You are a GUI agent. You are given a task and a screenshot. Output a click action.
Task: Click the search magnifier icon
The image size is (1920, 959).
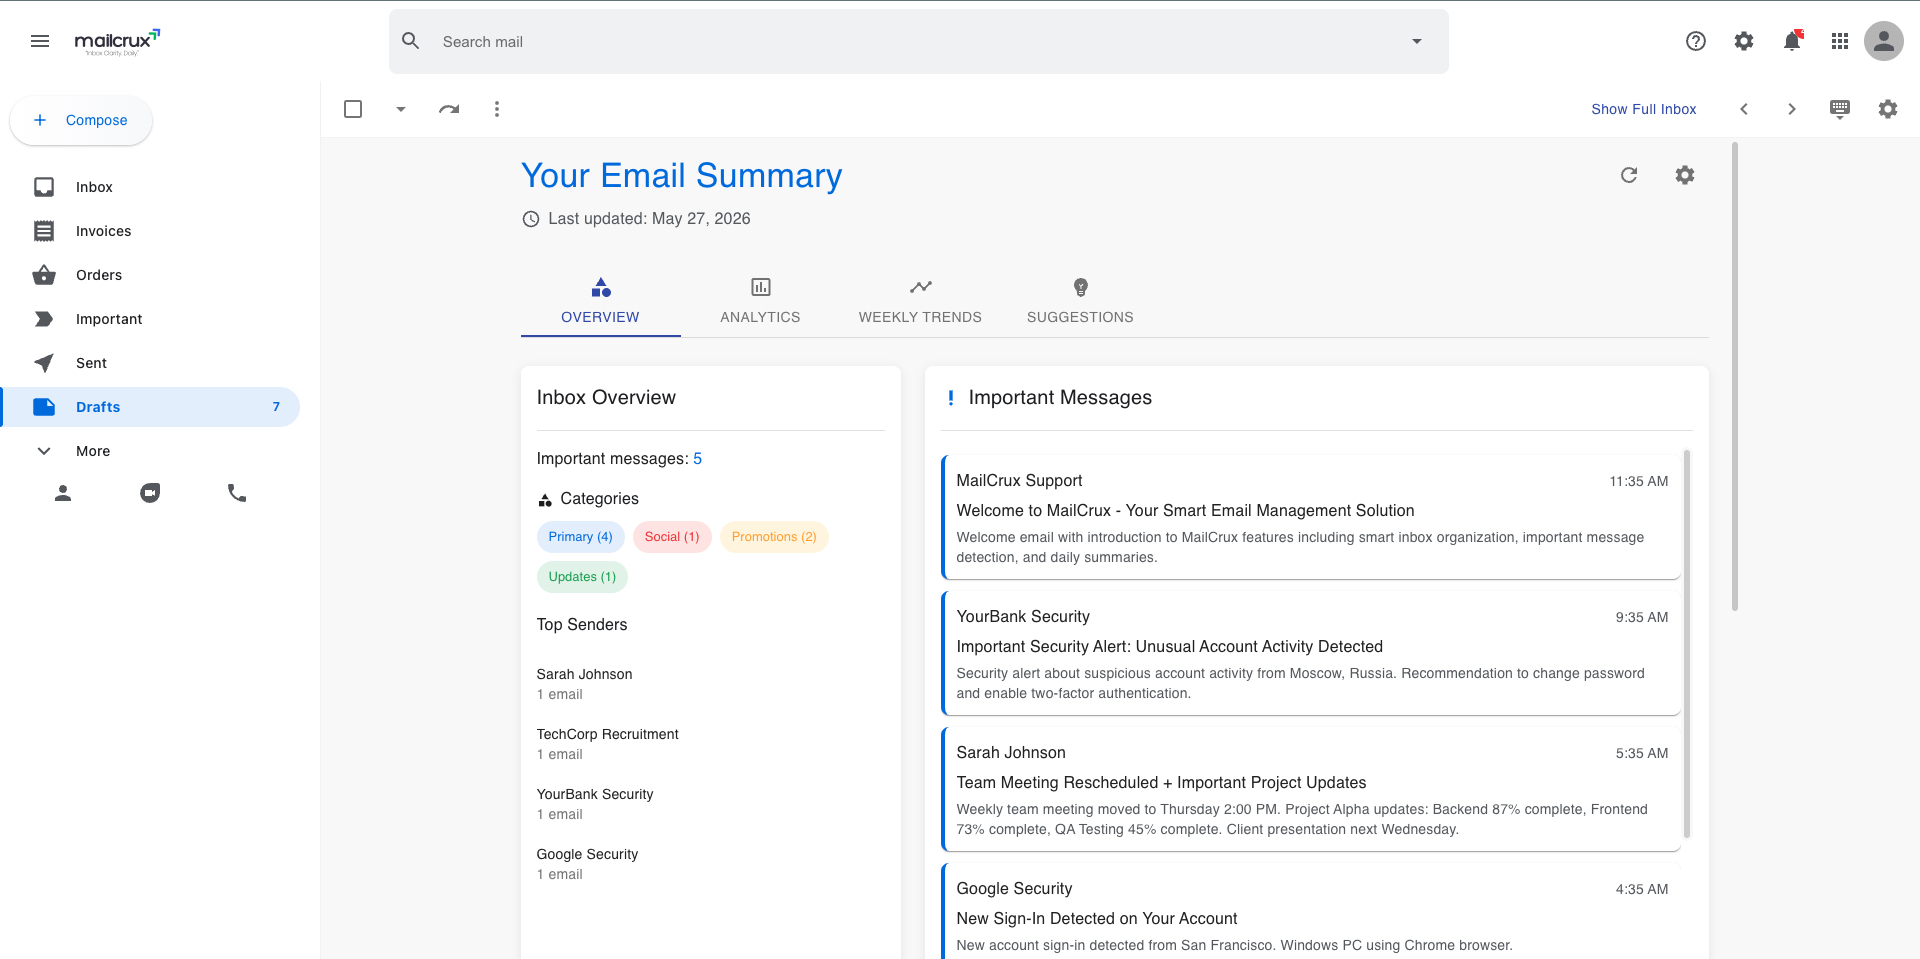click(411, 41)
